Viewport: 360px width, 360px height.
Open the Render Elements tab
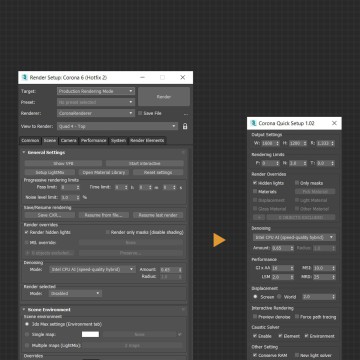[x=147, y=140]
